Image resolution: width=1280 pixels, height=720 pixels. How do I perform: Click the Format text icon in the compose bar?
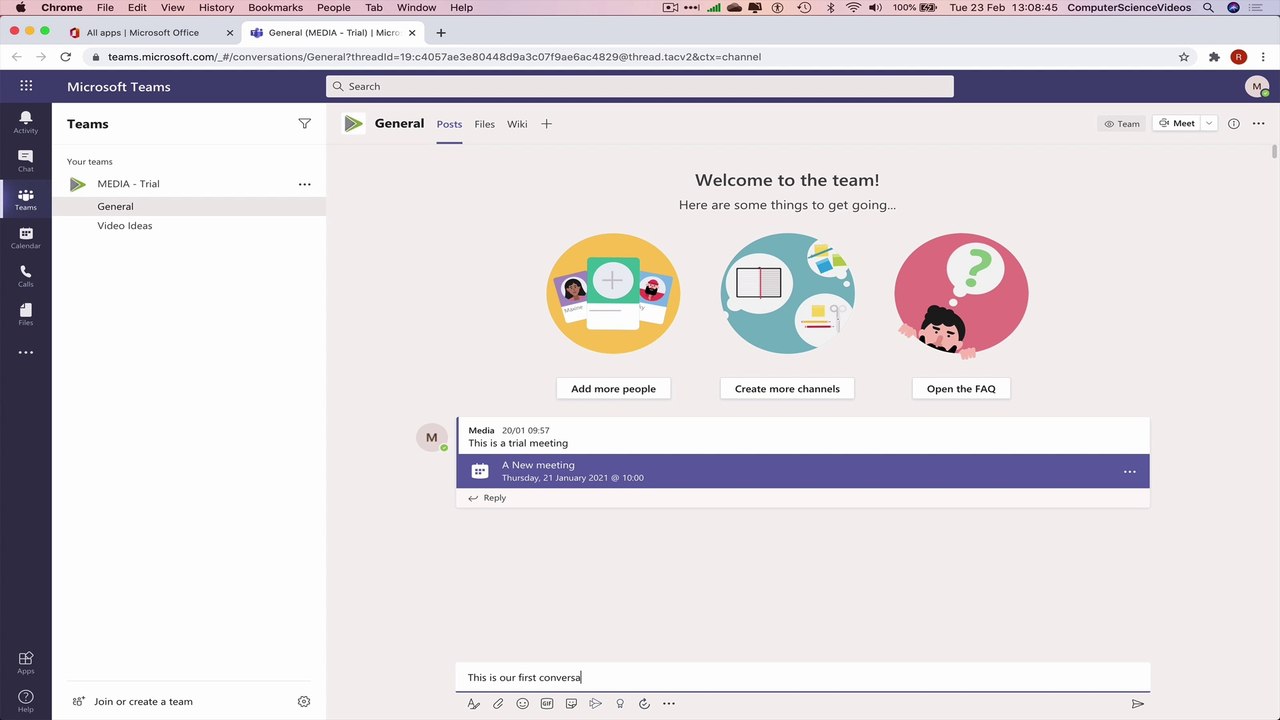[x=474, y=704]
